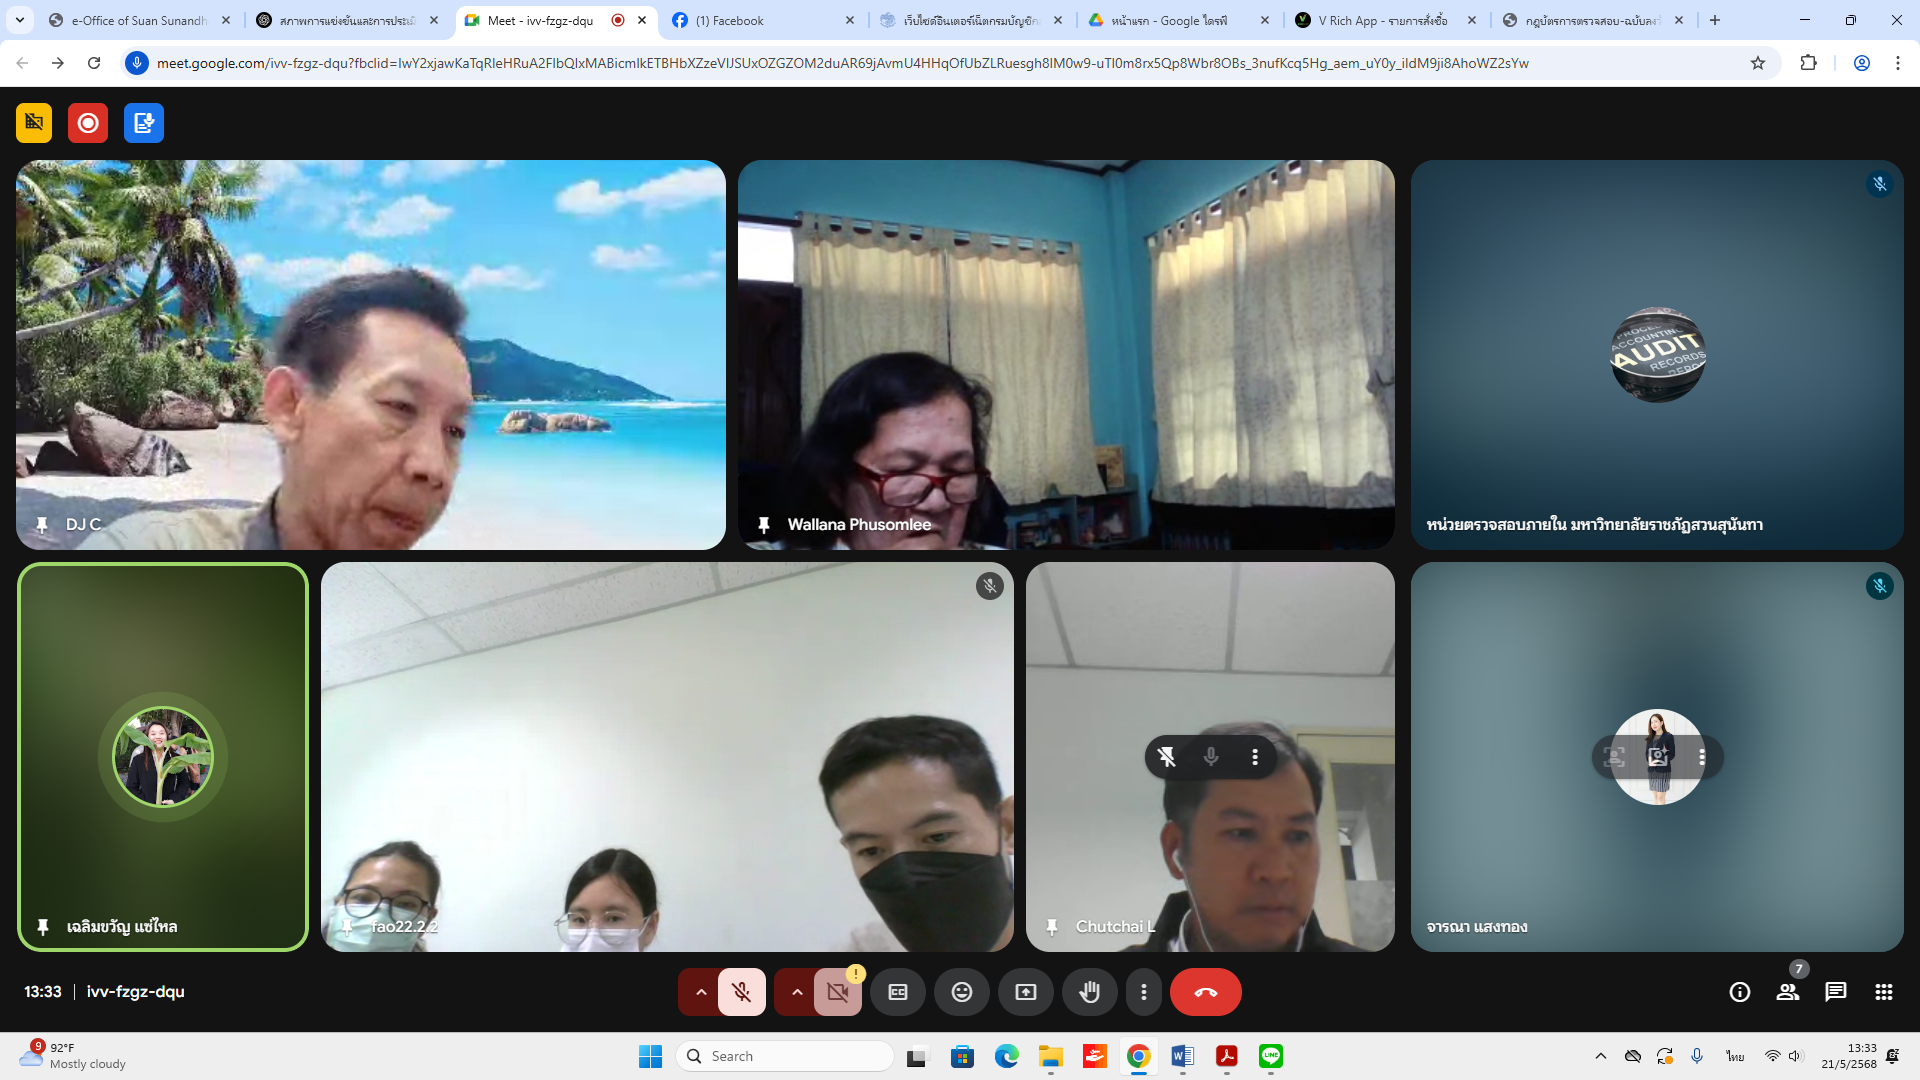Click the red record extension icon

(x=88, y=123)
